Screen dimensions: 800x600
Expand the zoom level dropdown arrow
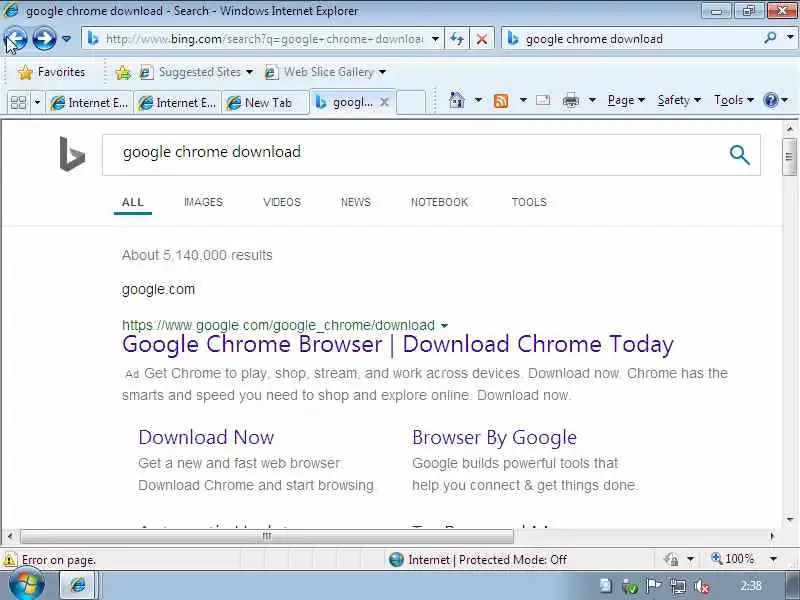coord(773,559)
